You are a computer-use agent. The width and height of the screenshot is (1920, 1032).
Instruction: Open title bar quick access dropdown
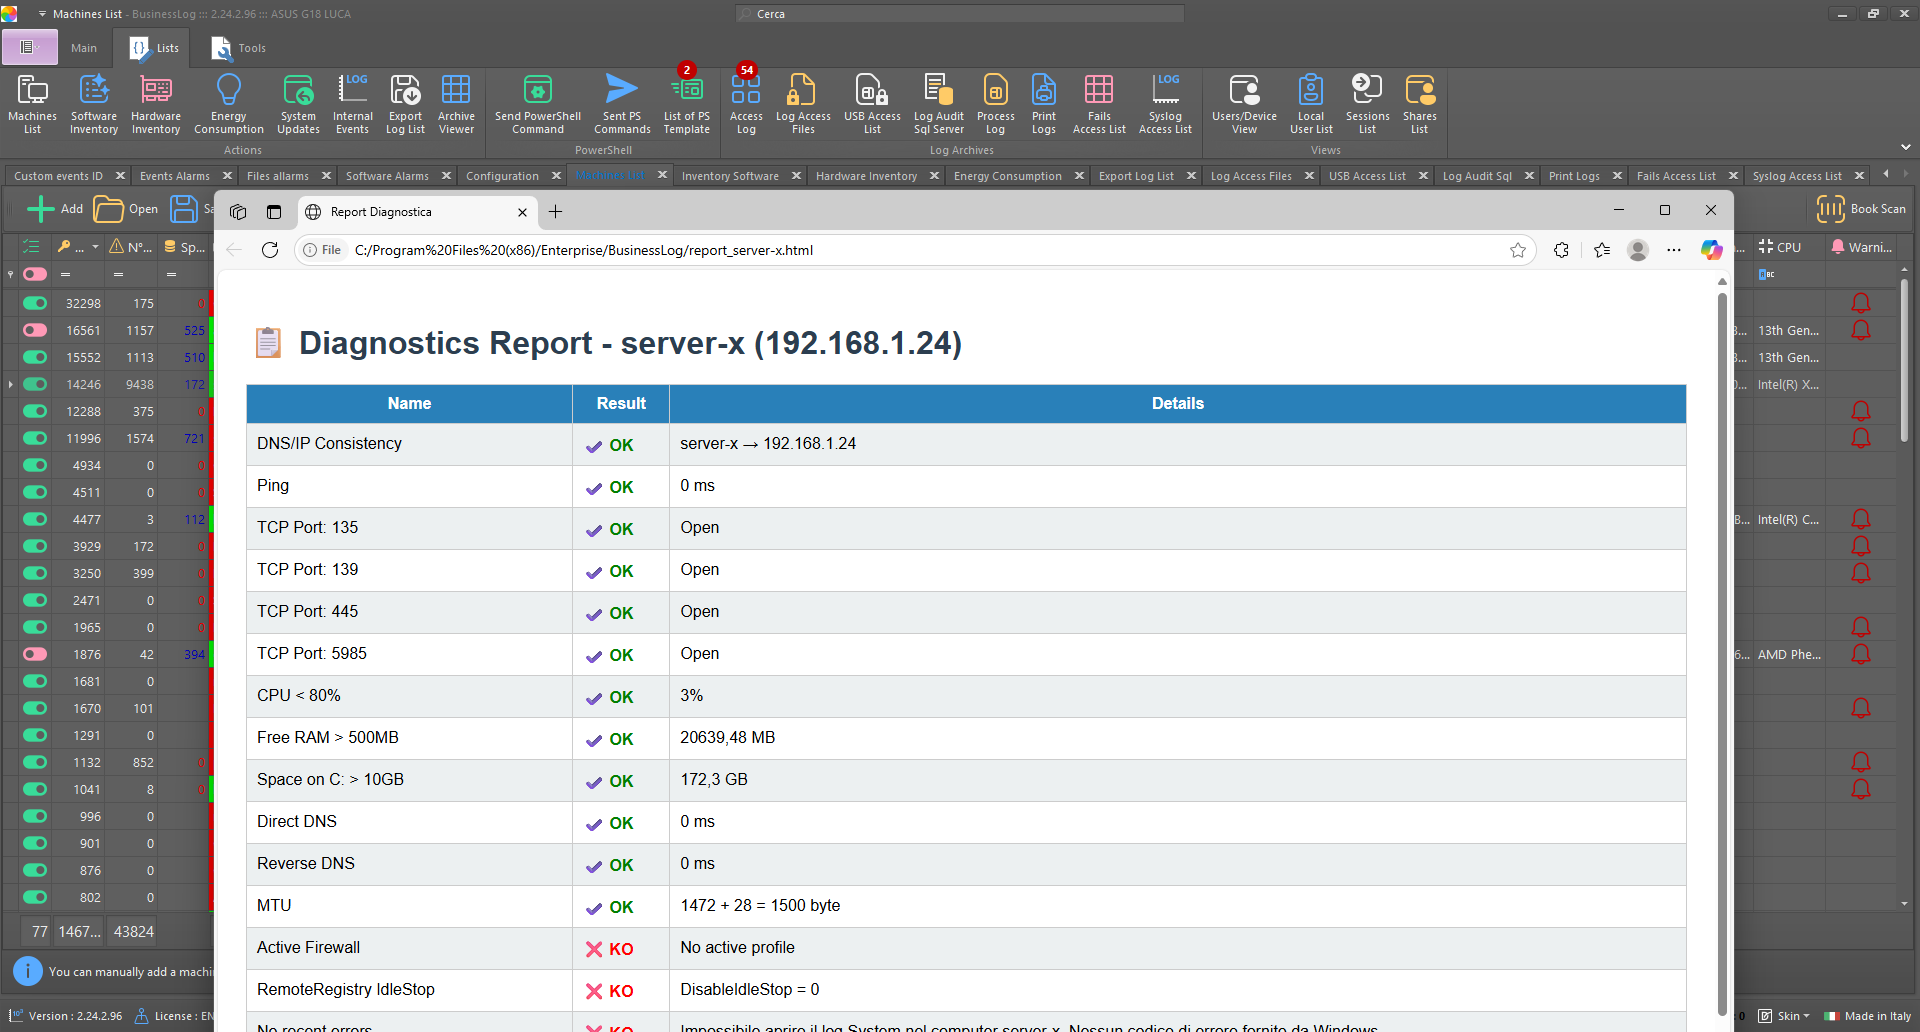[x=42, y=14]
